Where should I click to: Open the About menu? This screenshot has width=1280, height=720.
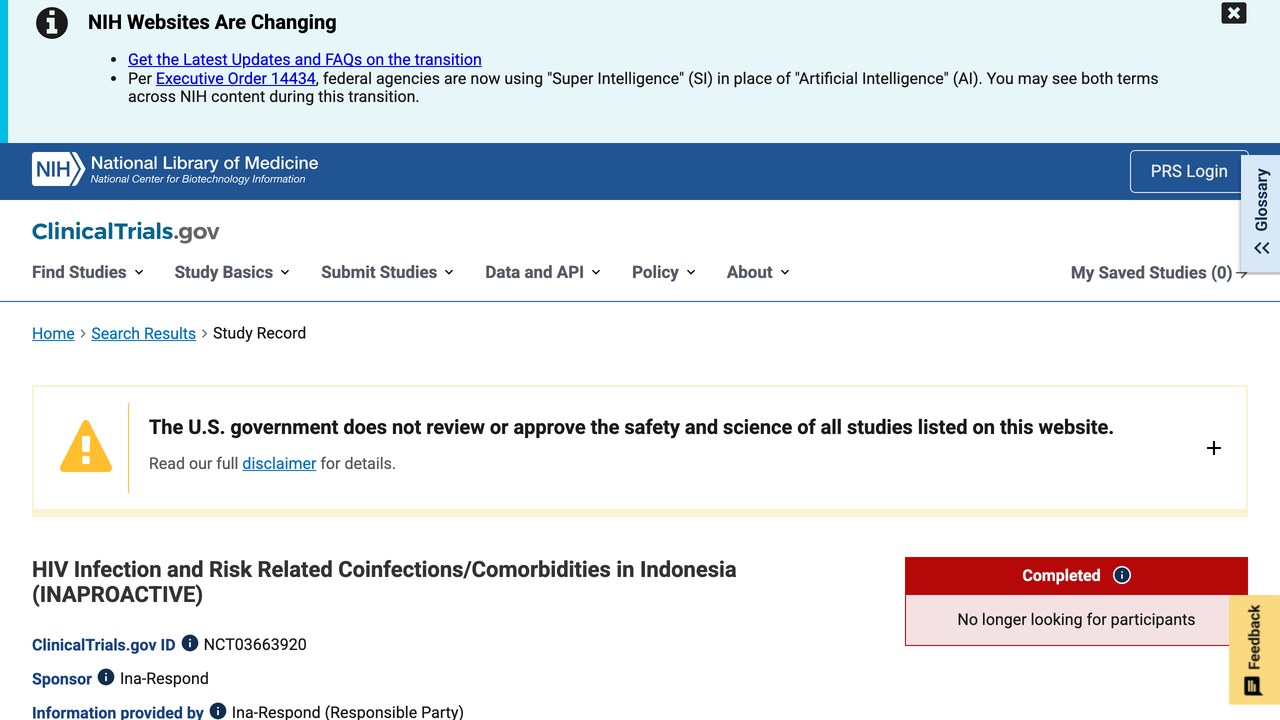(x=758, y=272)
